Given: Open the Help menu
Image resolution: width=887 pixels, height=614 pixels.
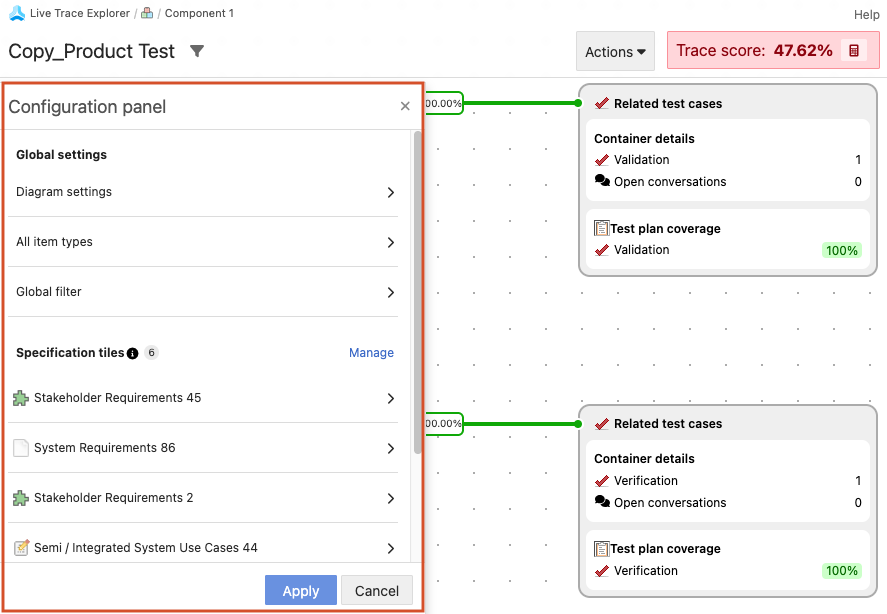Looking at the screenshot, I should click(x=866, y=14).
